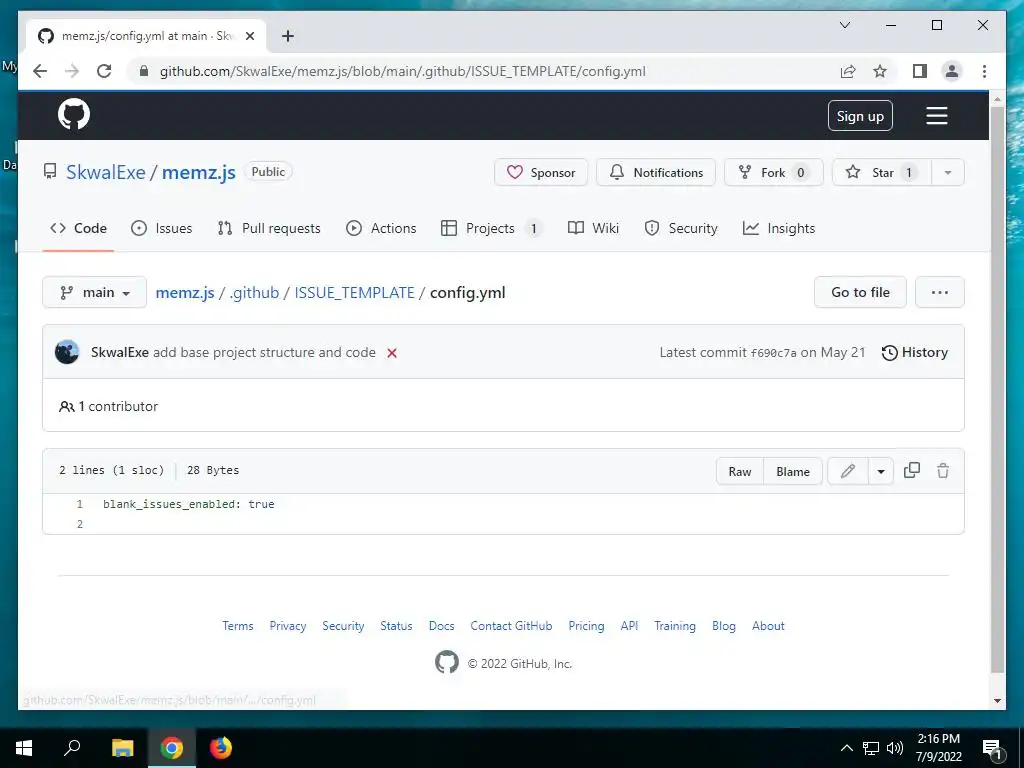Screen dimensions: 1024x768
Task: Open the Blame view
Action: pos(793,472)
